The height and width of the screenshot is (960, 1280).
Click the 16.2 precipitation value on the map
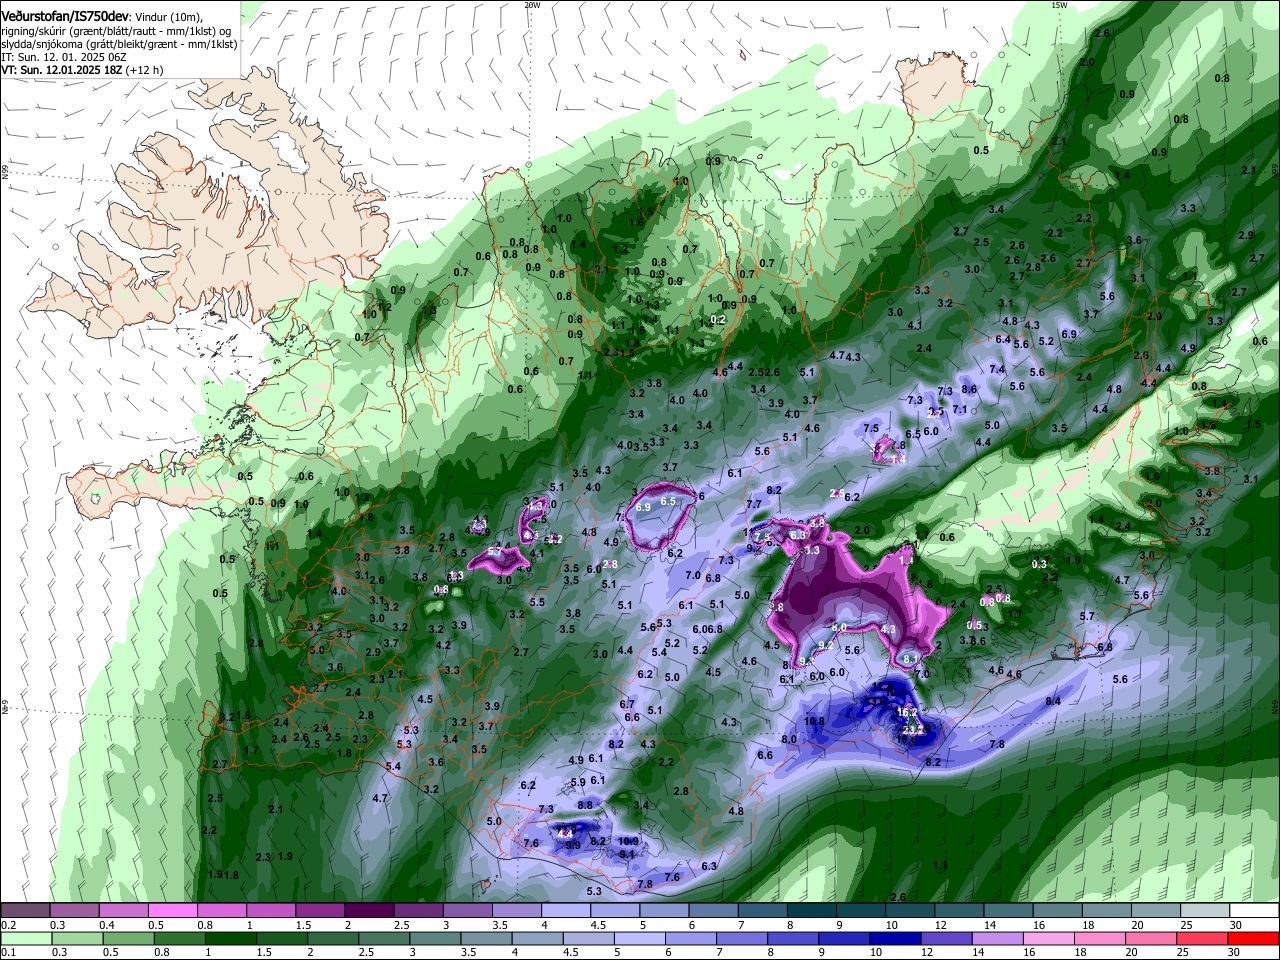tap(907, 712)
